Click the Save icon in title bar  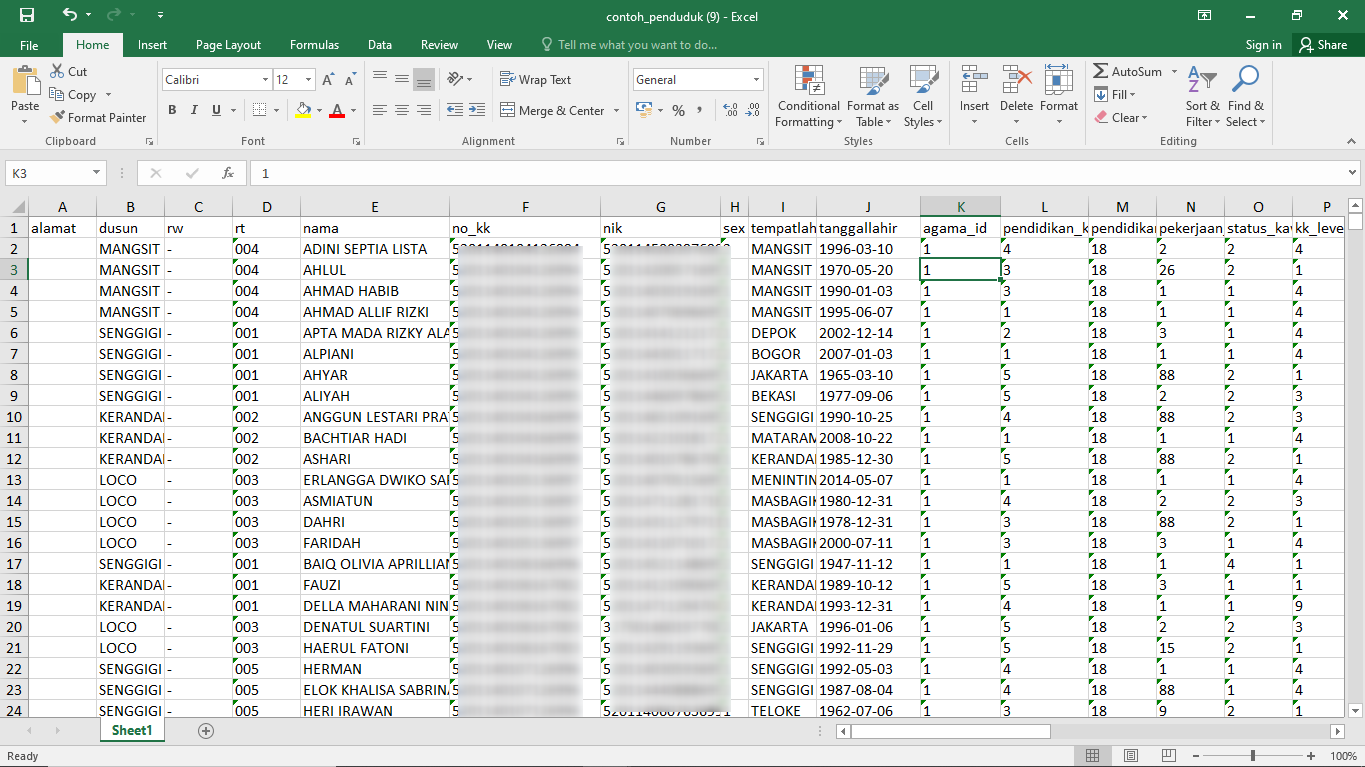[x=27, y=16]
